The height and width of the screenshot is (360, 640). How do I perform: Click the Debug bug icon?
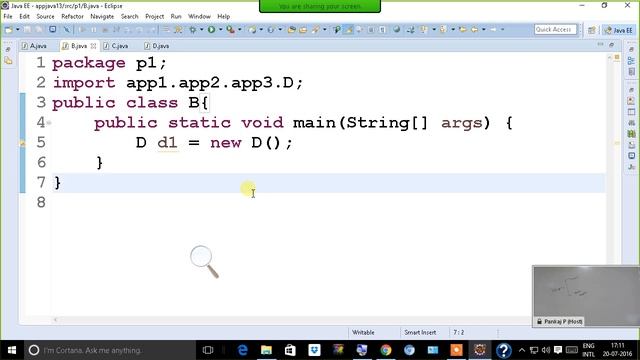pos(192,29)
